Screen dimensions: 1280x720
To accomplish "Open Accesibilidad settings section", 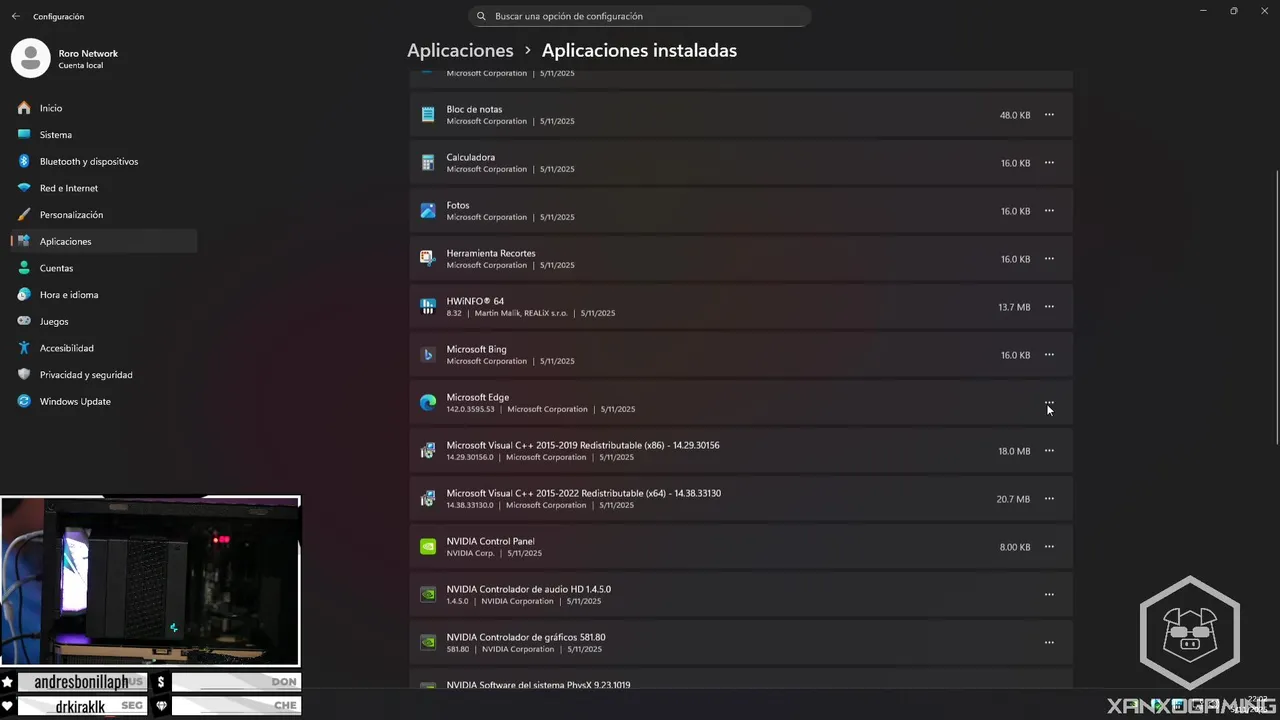I will pyautogui.click(x=104, y=348).
